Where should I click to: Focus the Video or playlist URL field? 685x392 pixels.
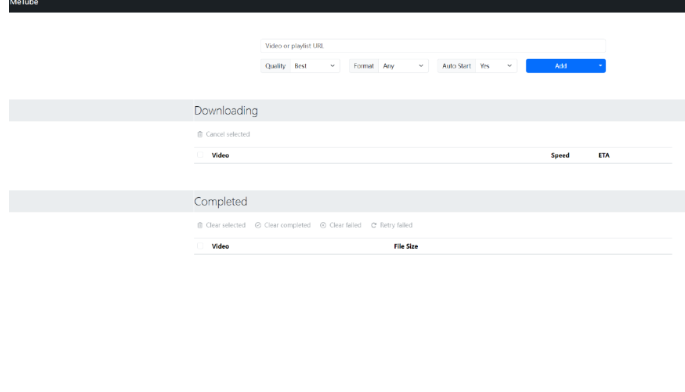click(x=433, y=46)
